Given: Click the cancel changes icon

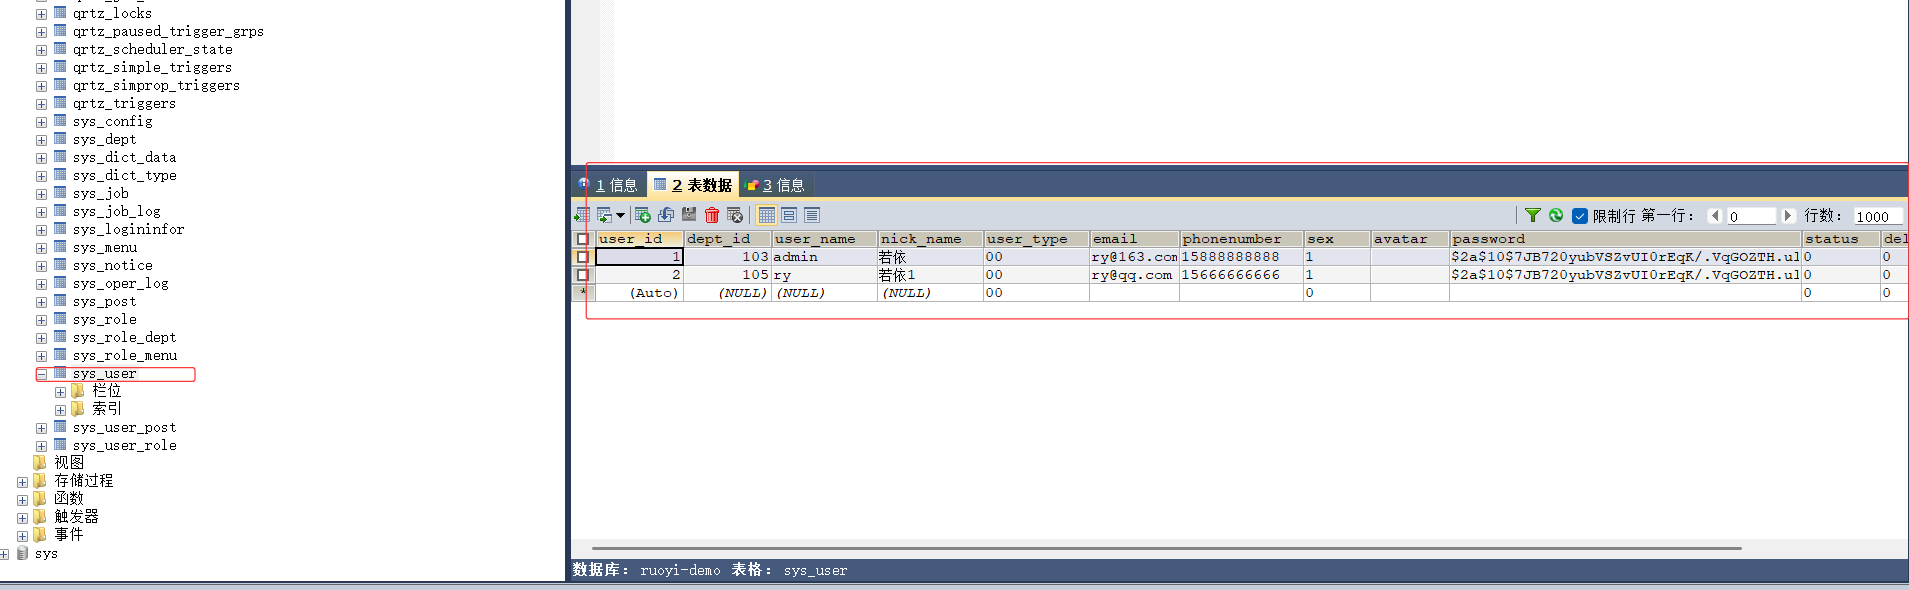Looking at the screenshot, I should pyautogui.click(x=735, y=215).
